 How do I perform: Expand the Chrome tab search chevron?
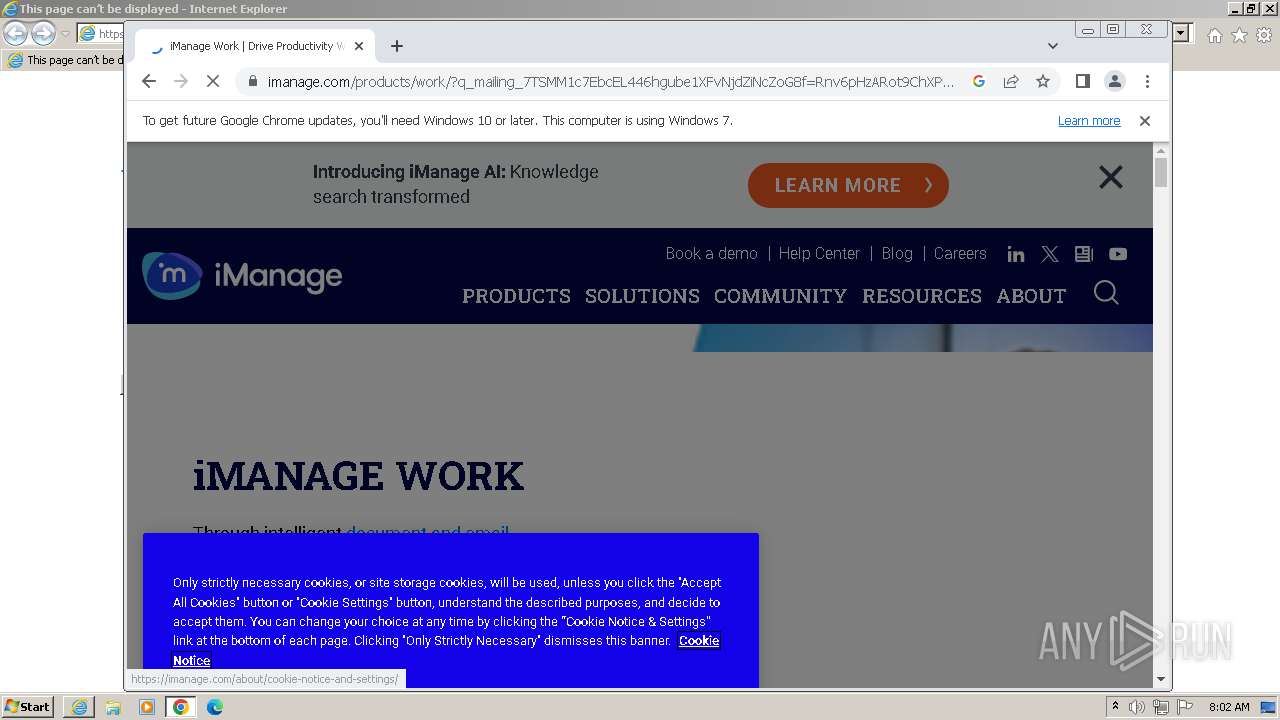[x=1053, y=46]
